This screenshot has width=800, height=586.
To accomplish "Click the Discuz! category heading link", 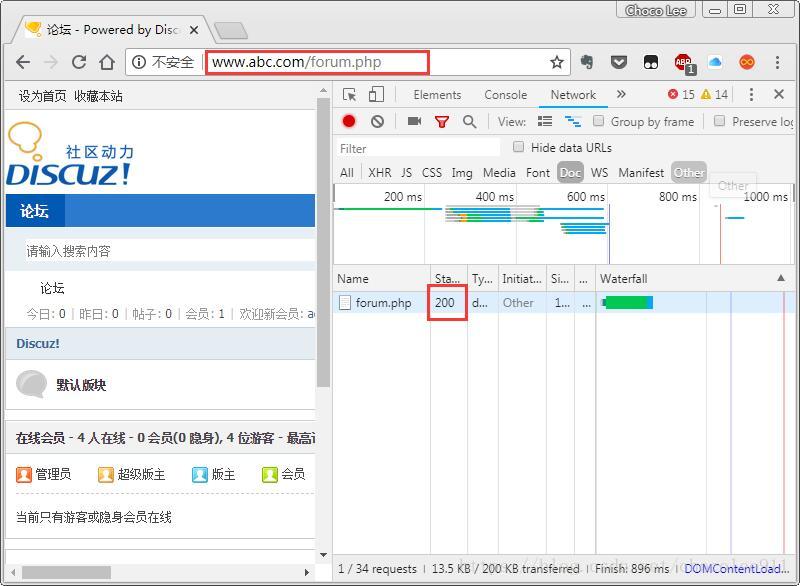I will 38,344.
